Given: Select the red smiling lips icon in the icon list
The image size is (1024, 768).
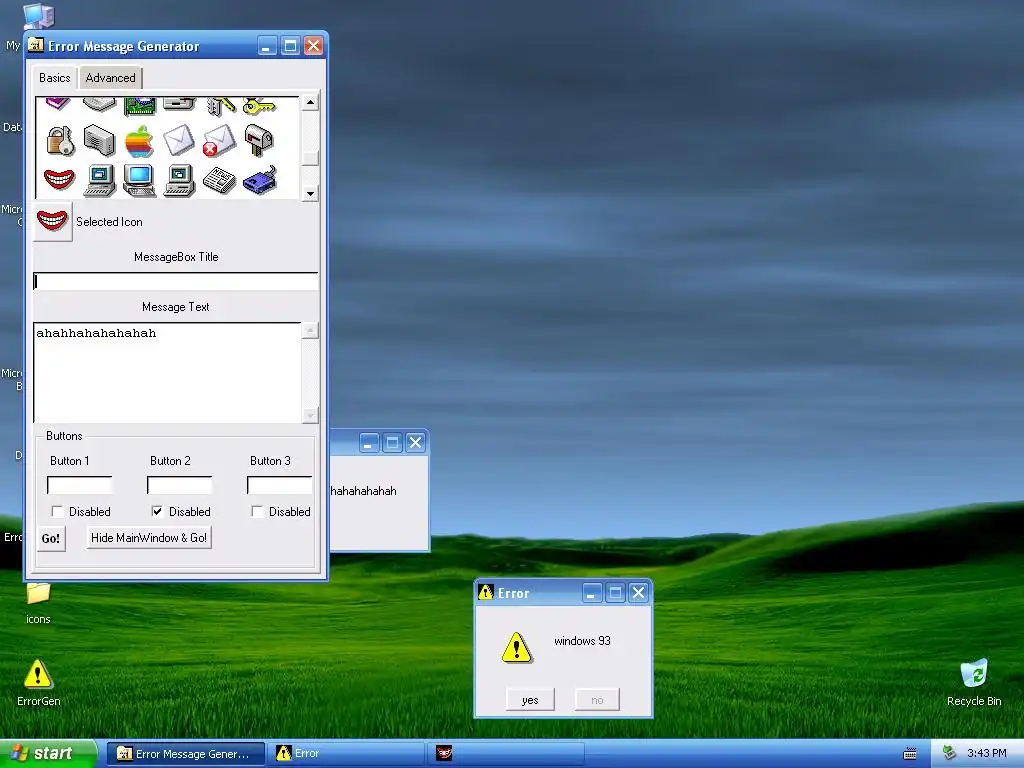Looking at the screenshot, I should click(59, 179).
